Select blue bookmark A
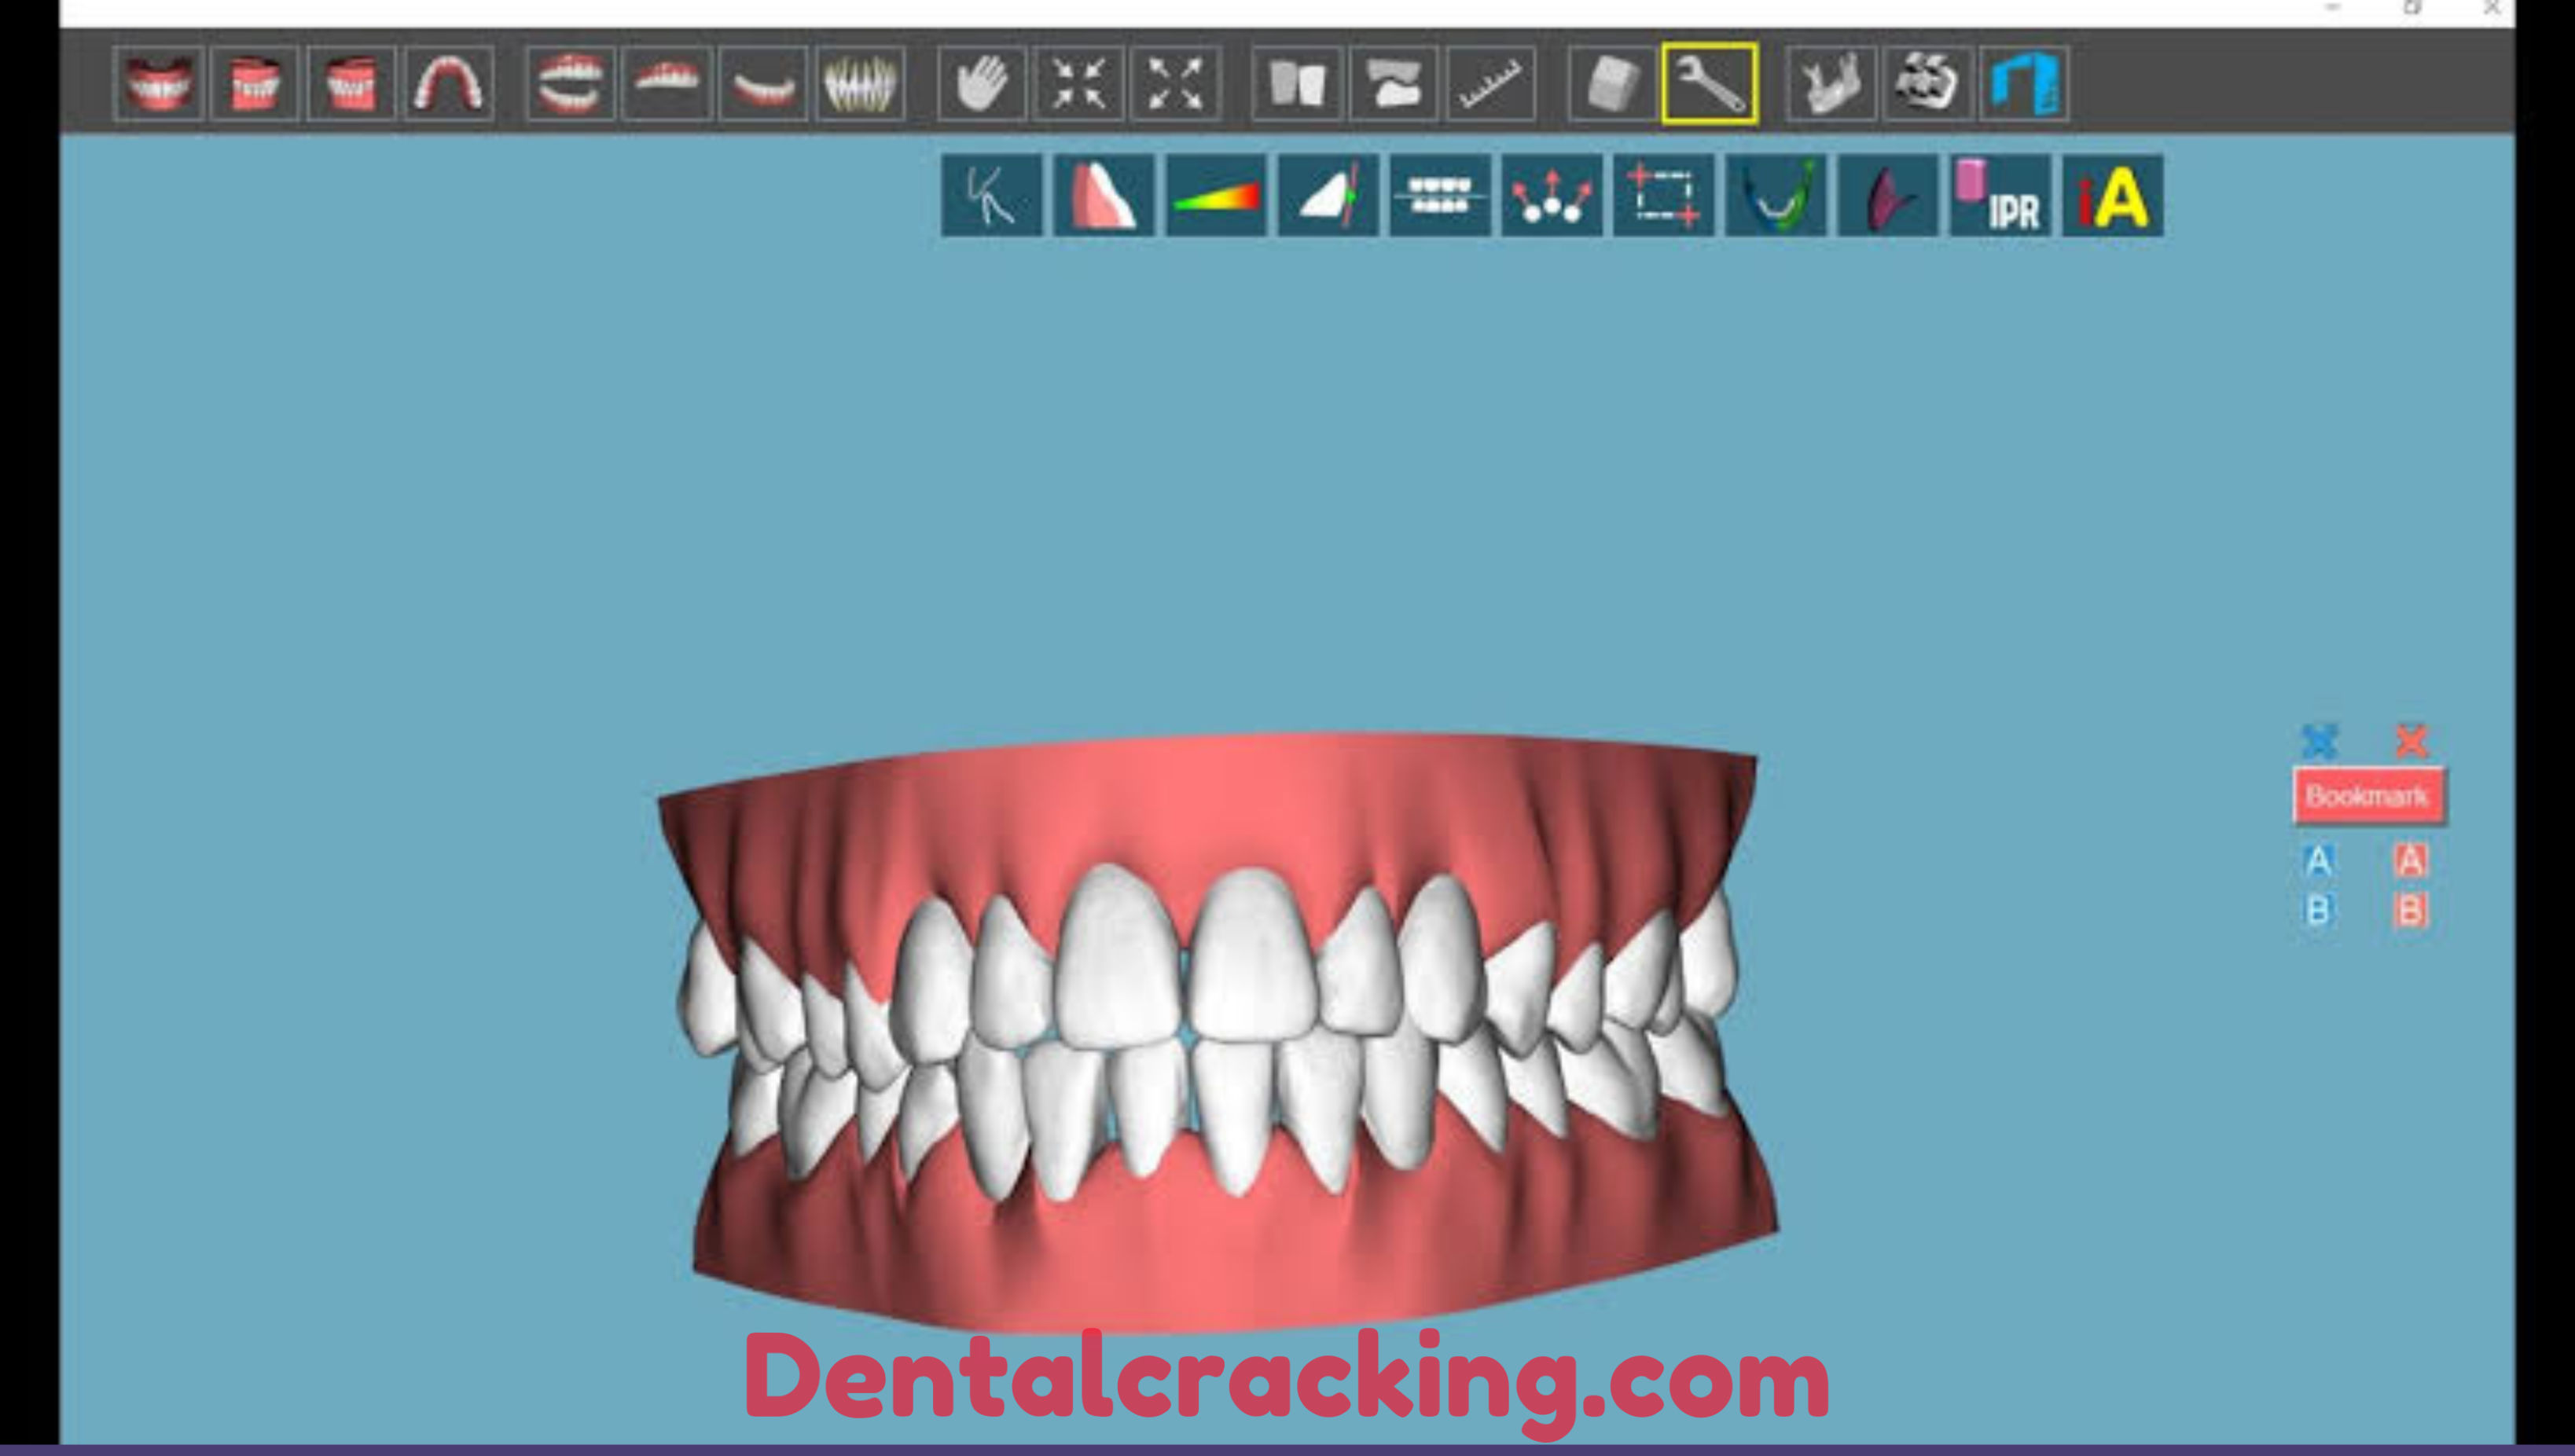This screenshot has height=1456, width=2575. (2318, 860)
